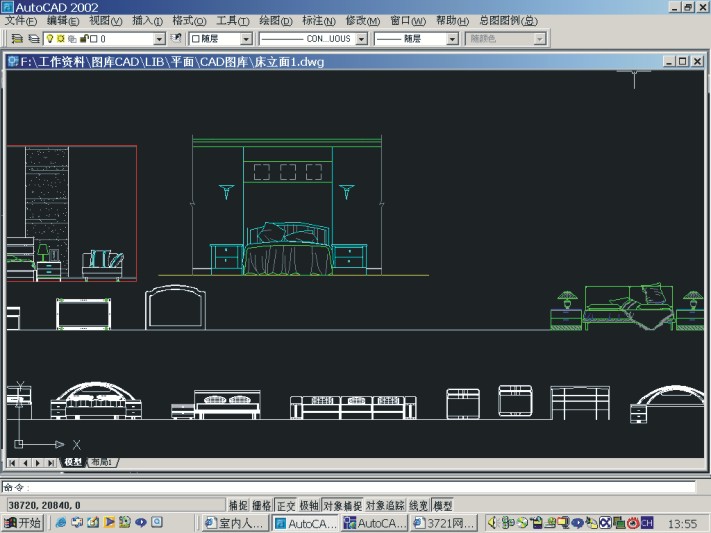Open the 绘图(D) menu
This screenshot has height=533, width=711.
click(276, 21)
